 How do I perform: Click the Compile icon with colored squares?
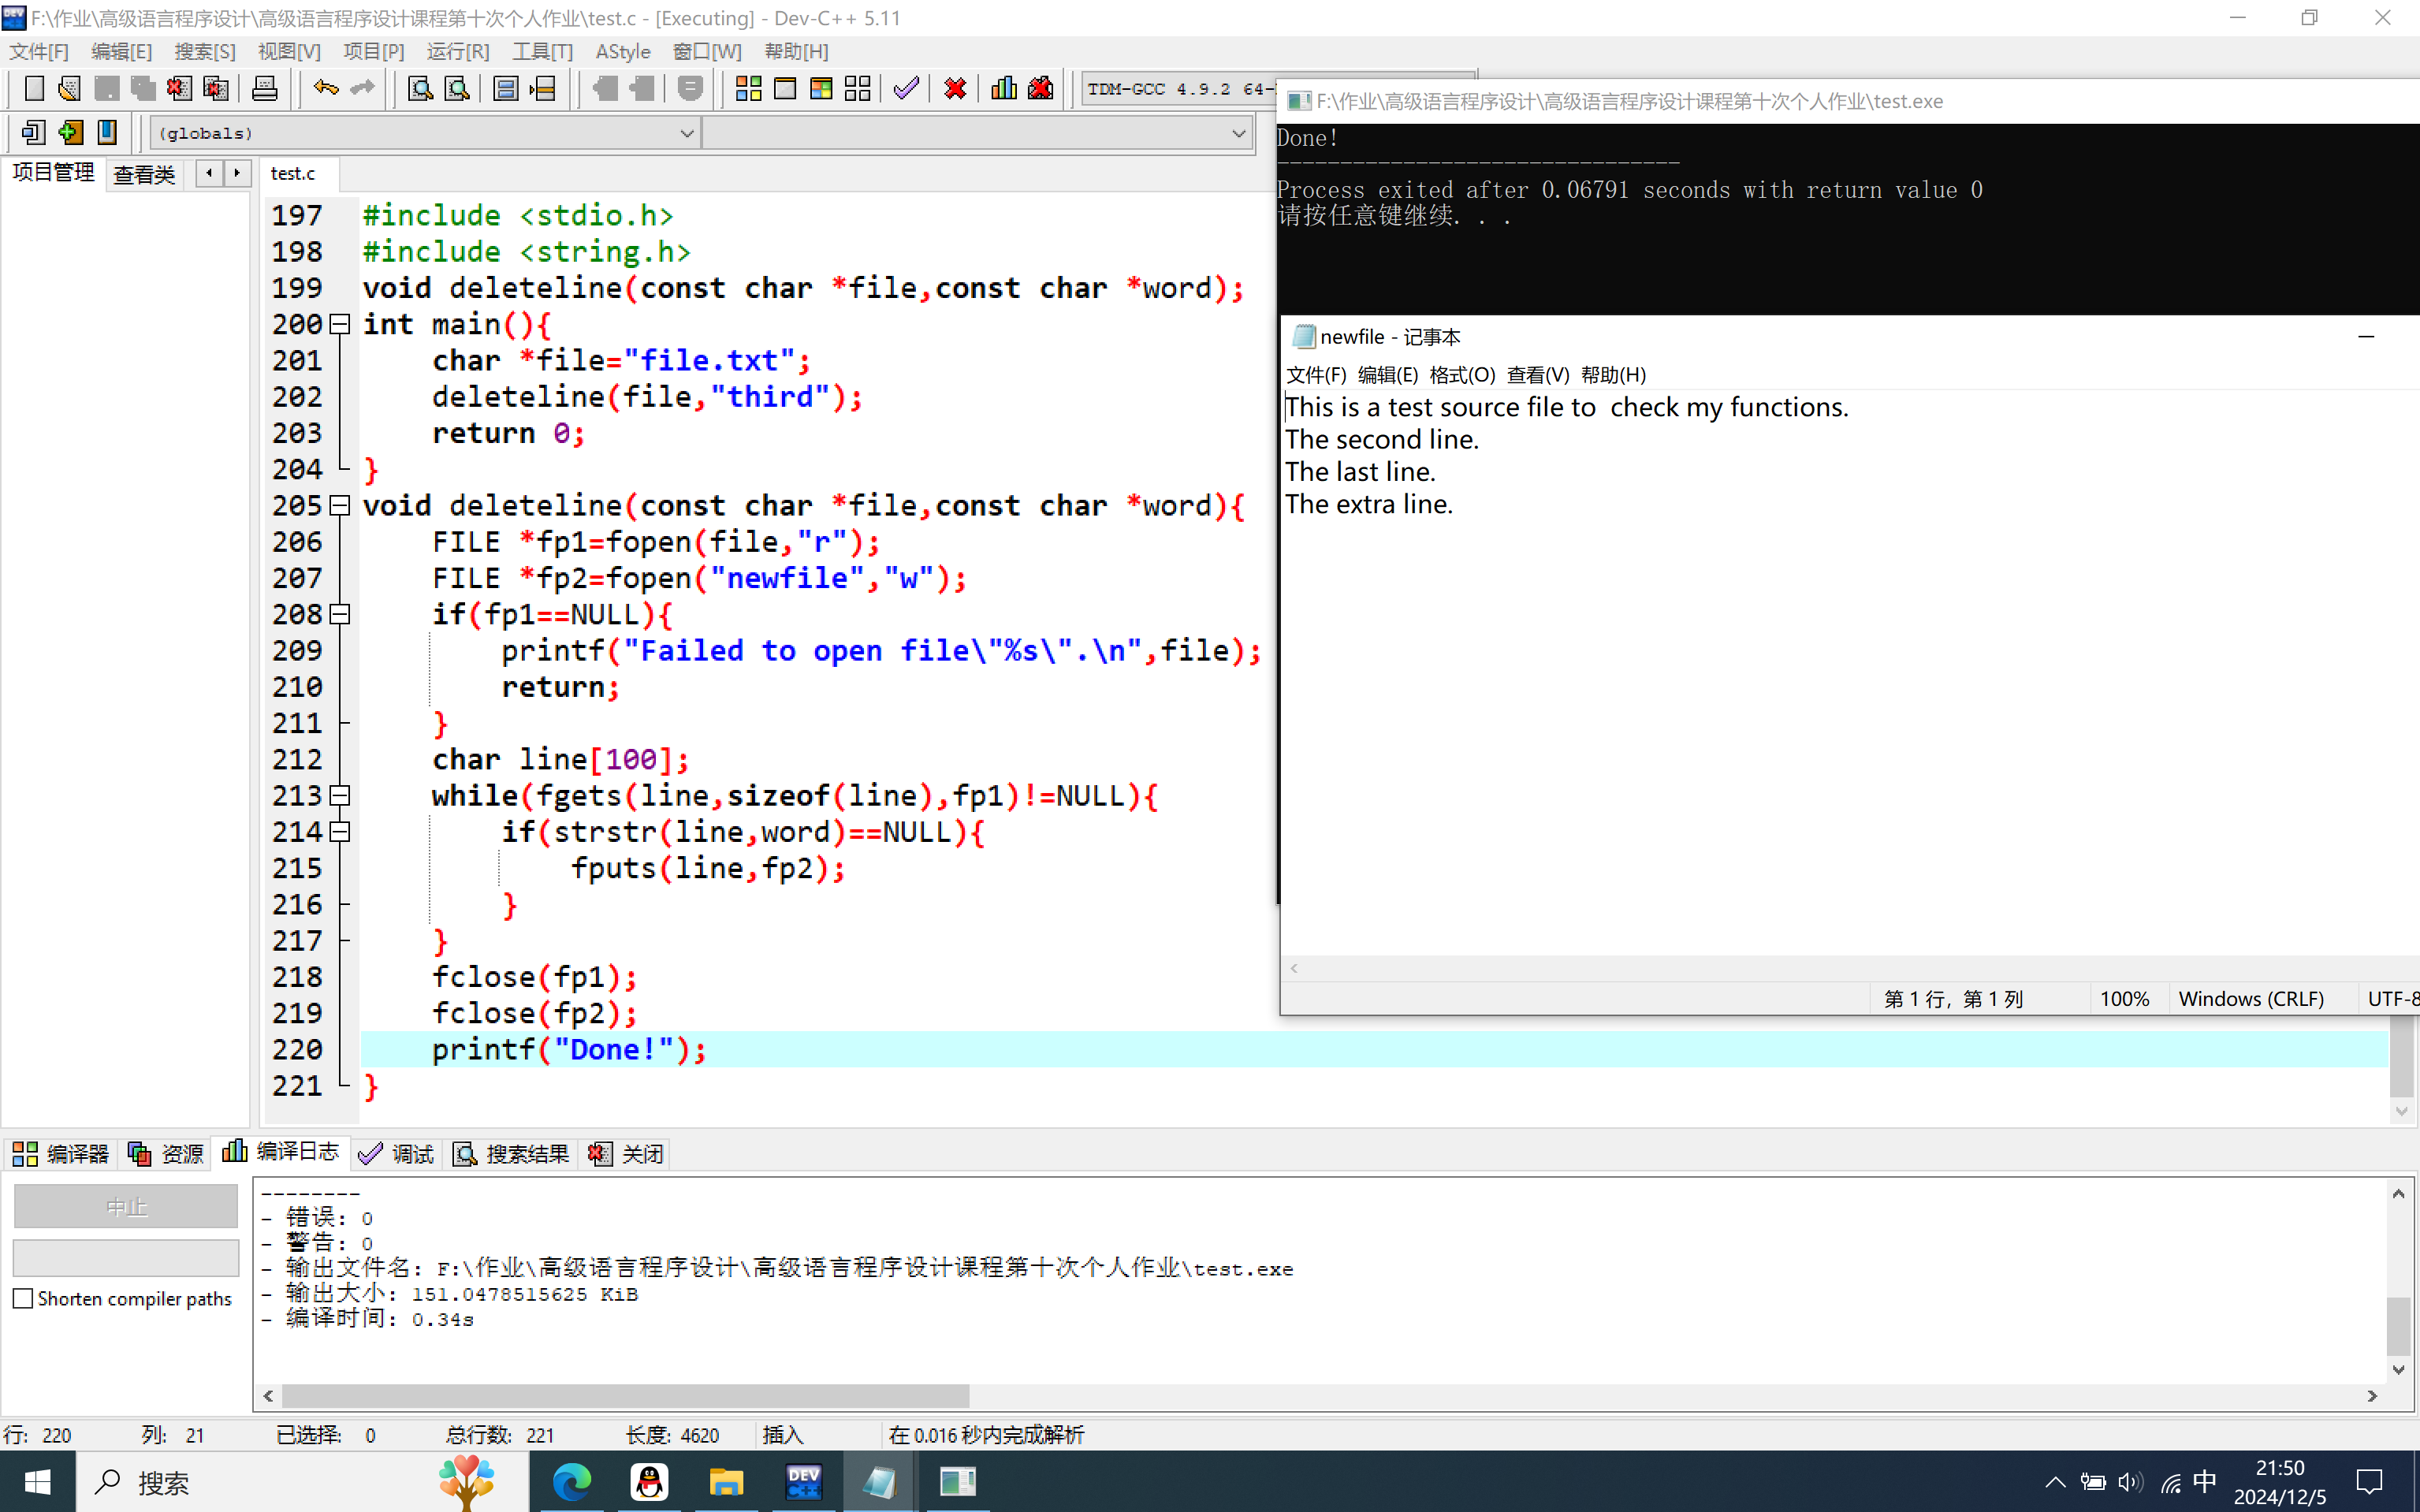(748, 89)
